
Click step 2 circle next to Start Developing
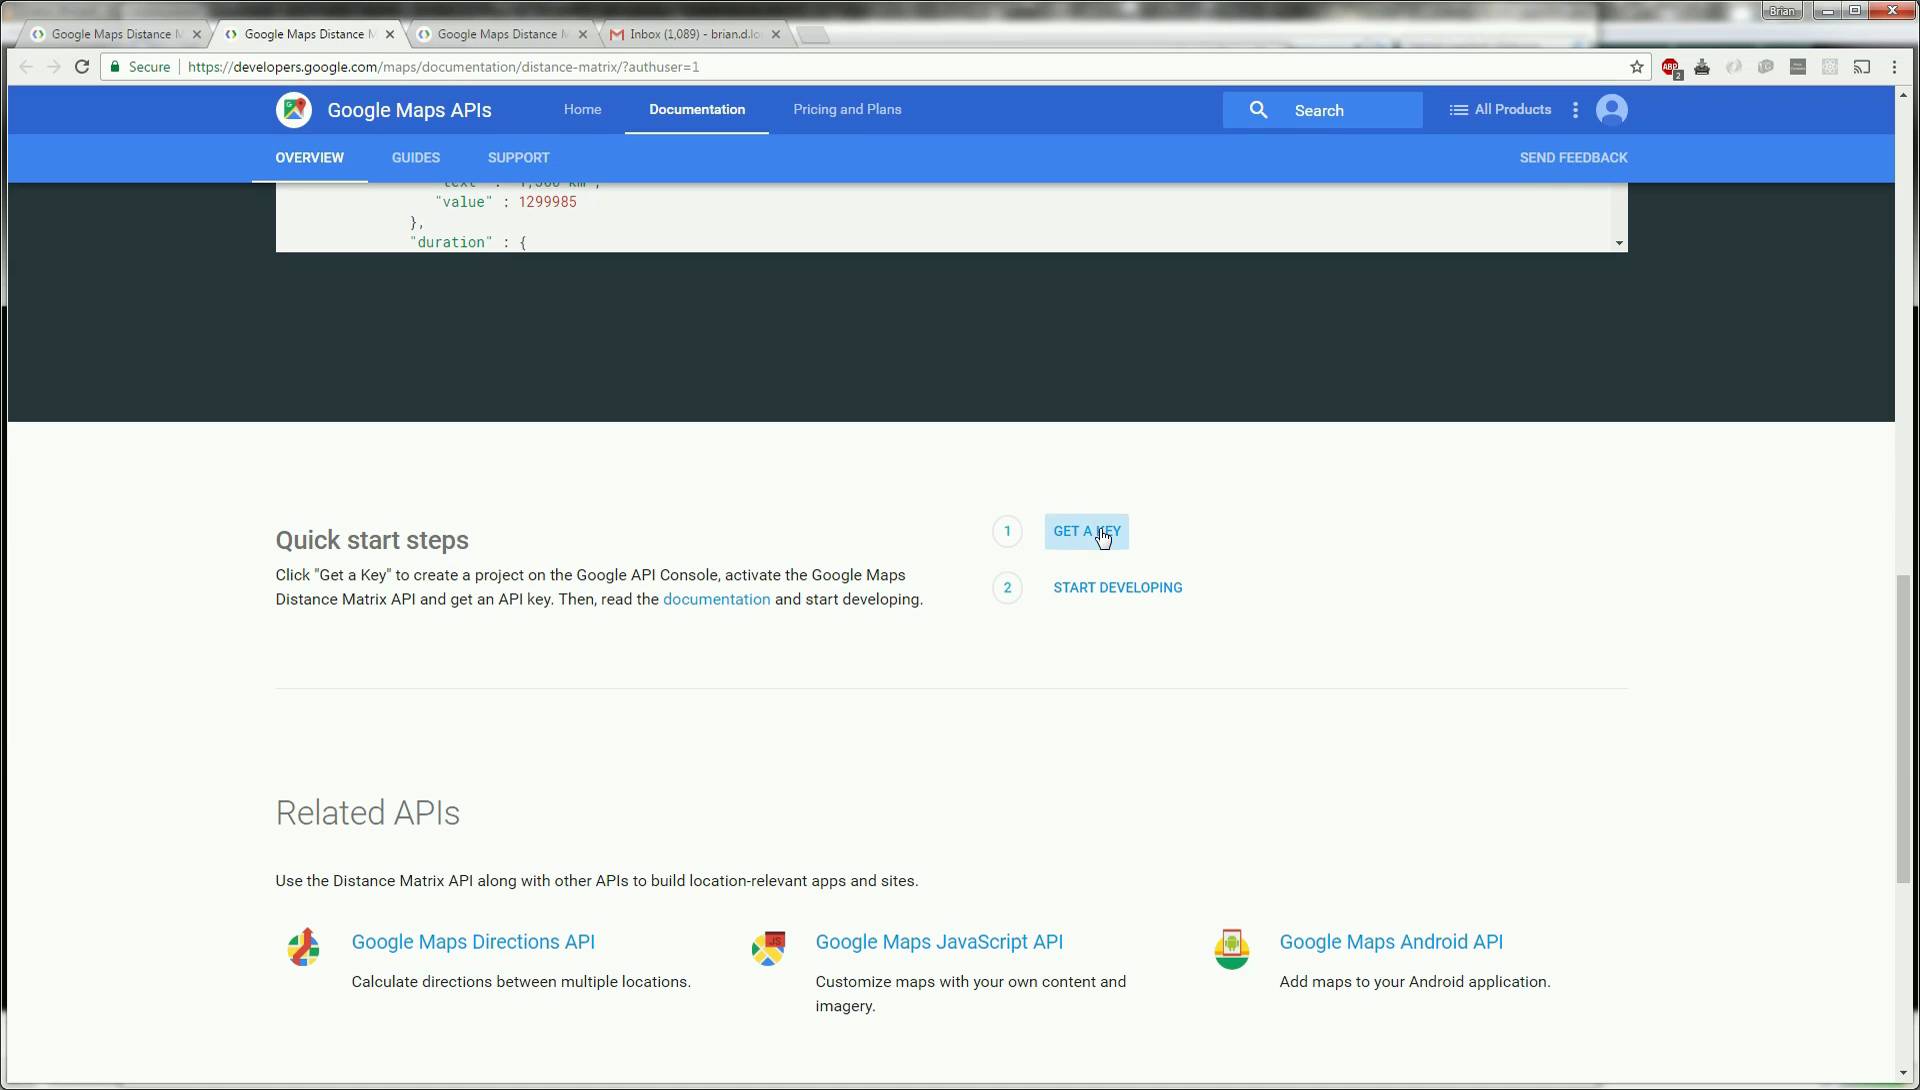click(x=1007, y=587)
